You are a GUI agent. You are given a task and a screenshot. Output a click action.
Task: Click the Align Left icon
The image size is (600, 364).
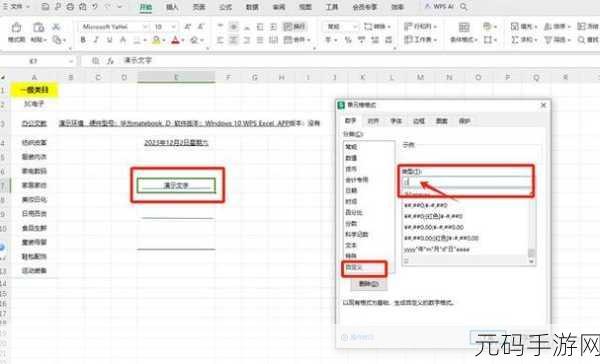point(220,39)
